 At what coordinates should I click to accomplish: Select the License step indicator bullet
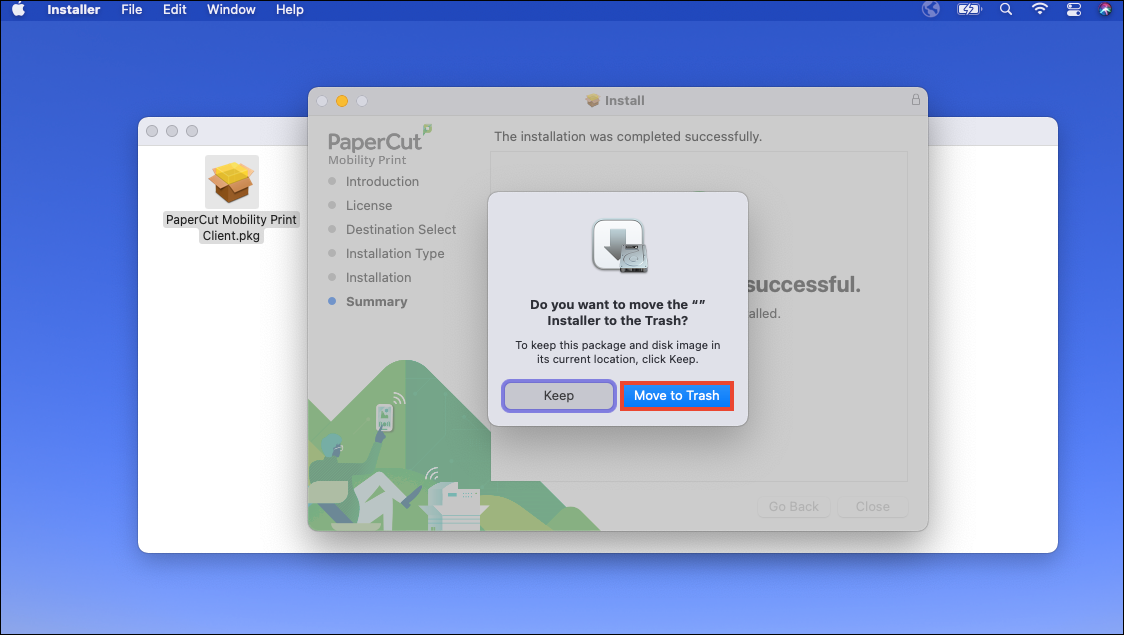click(333, 205)
